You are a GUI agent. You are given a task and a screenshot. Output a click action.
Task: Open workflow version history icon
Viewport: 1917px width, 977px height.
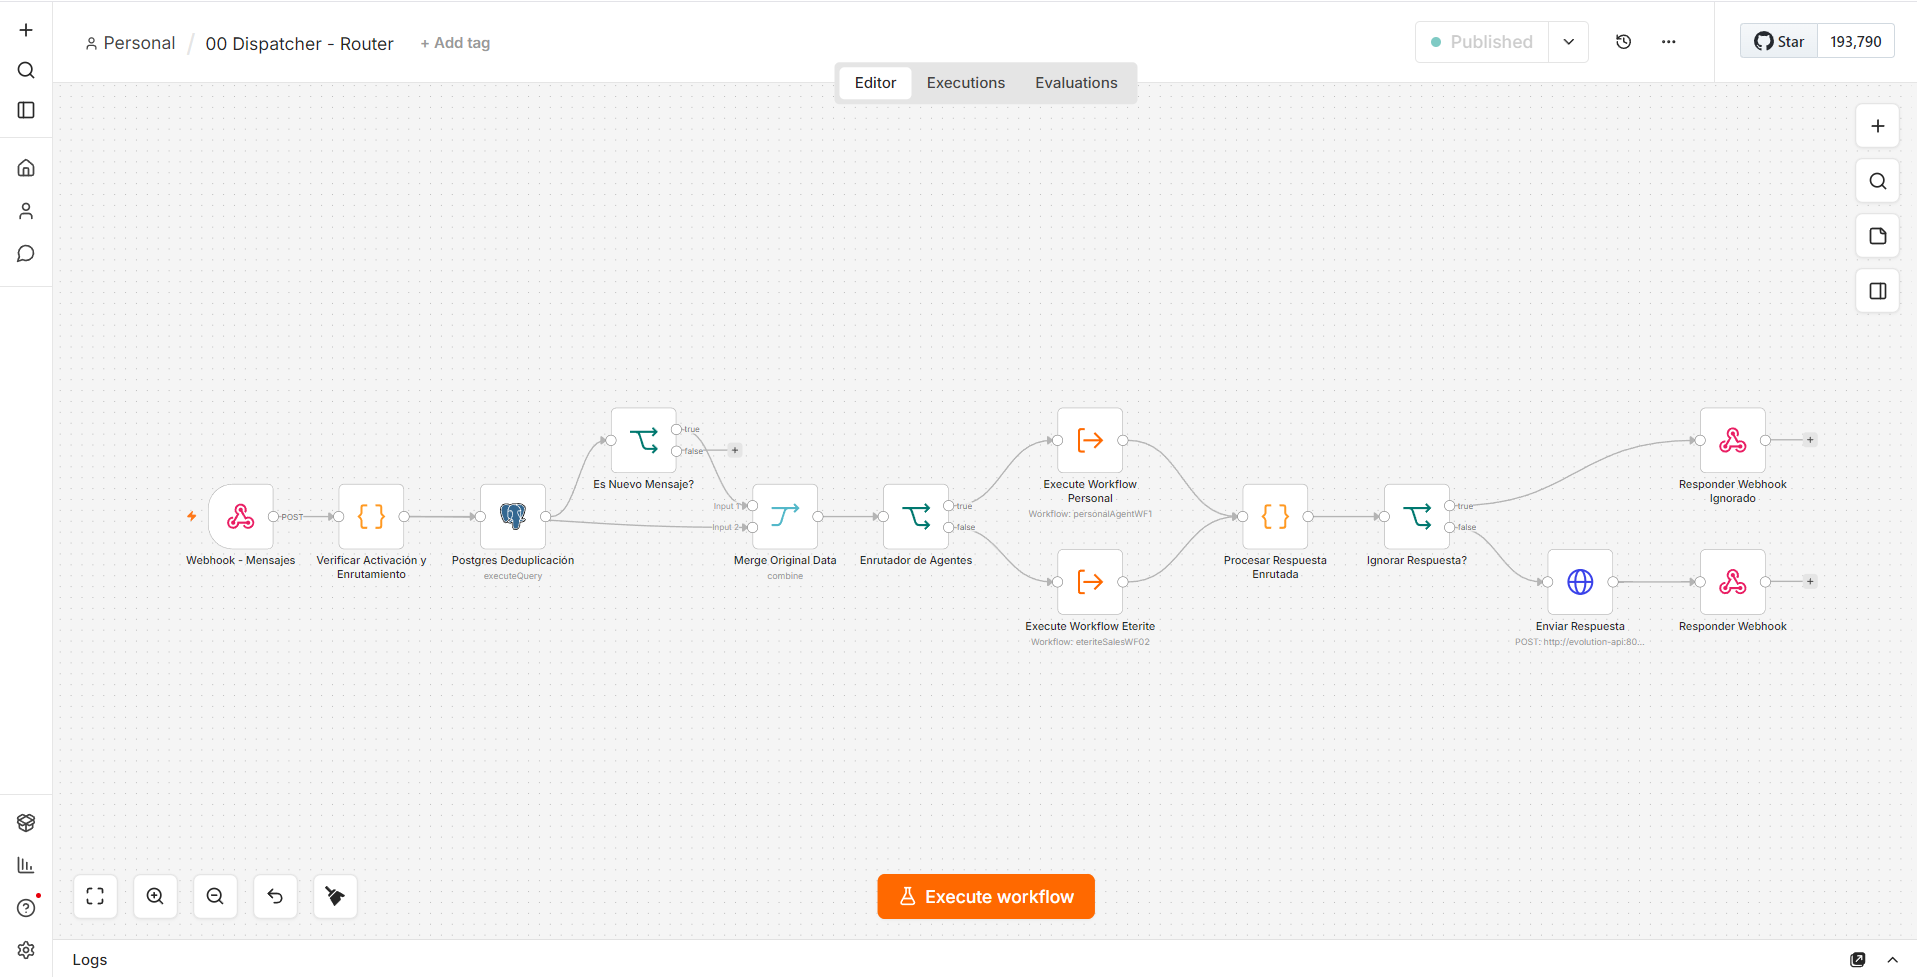tap(1624, 42)
